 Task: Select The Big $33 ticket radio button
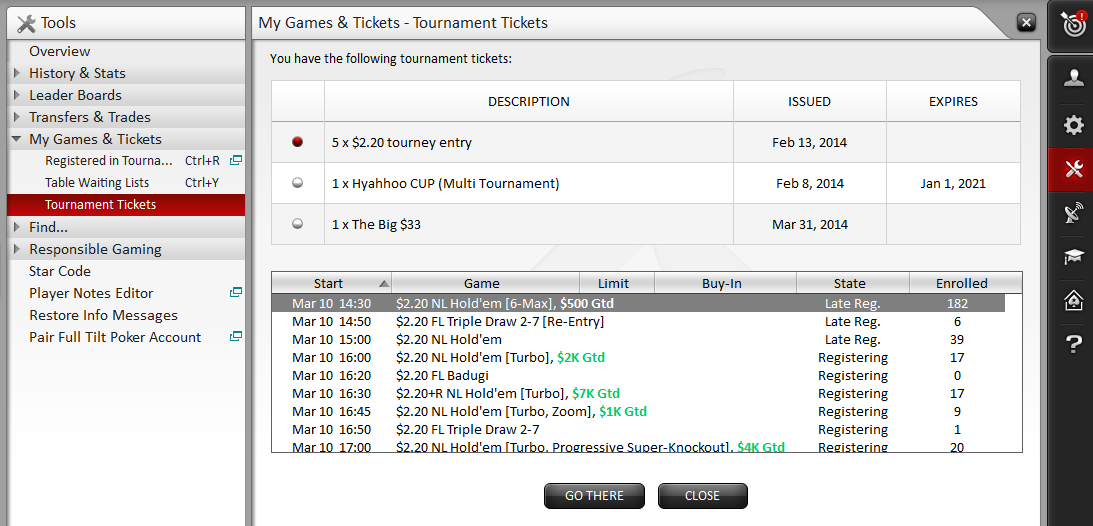coord(297,225)
